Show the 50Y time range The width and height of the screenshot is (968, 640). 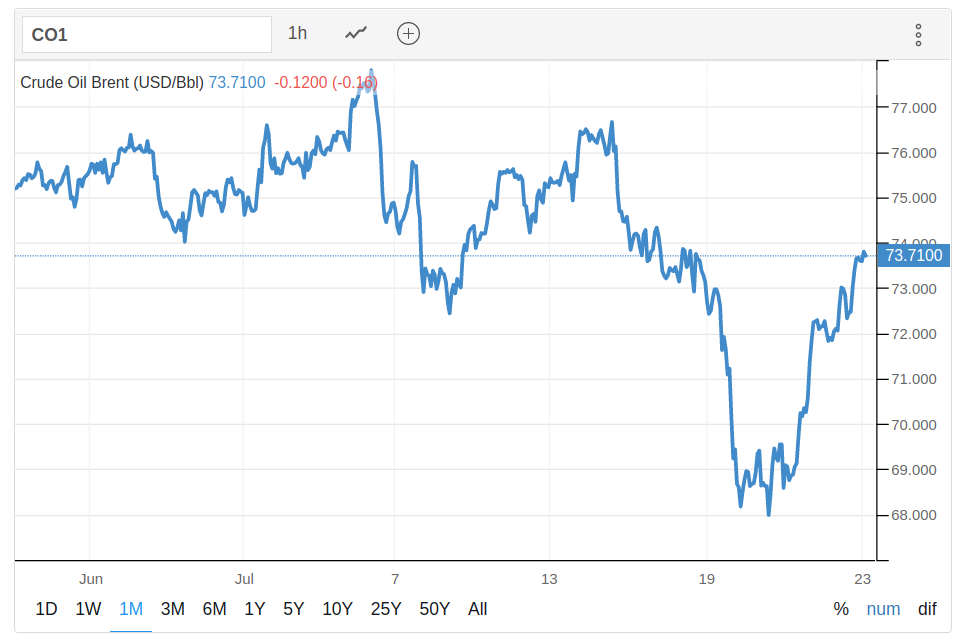point(435,609)
